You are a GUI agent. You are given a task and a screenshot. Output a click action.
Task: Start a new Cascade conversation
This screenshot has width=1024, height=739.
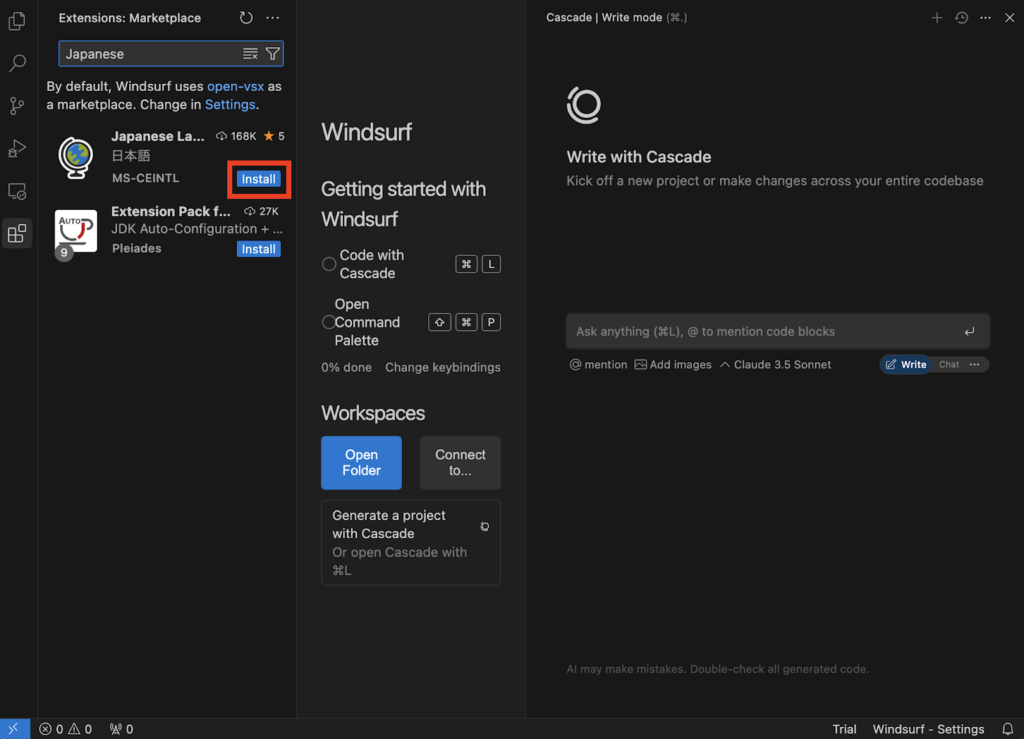pyautogui.click(x=936, y=18)
